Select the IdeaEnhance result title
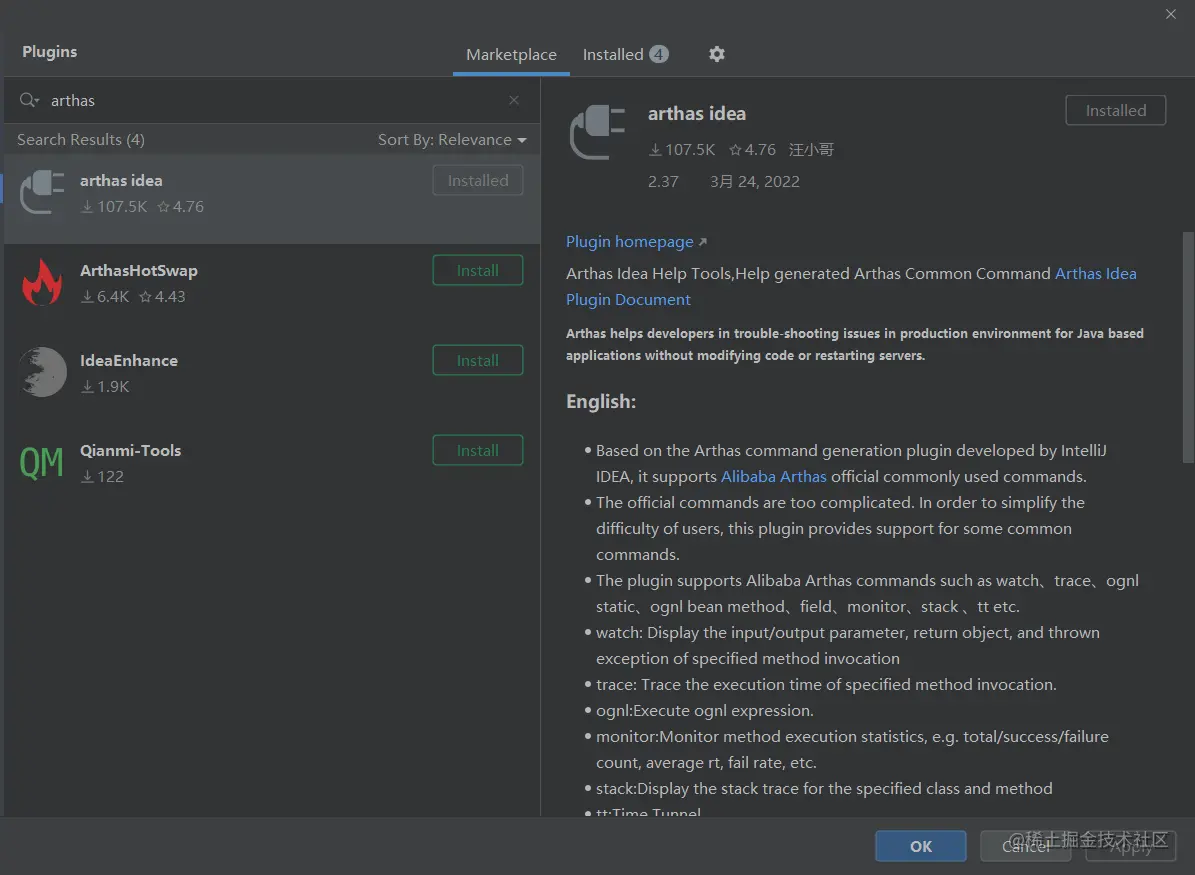 (129, 361)
